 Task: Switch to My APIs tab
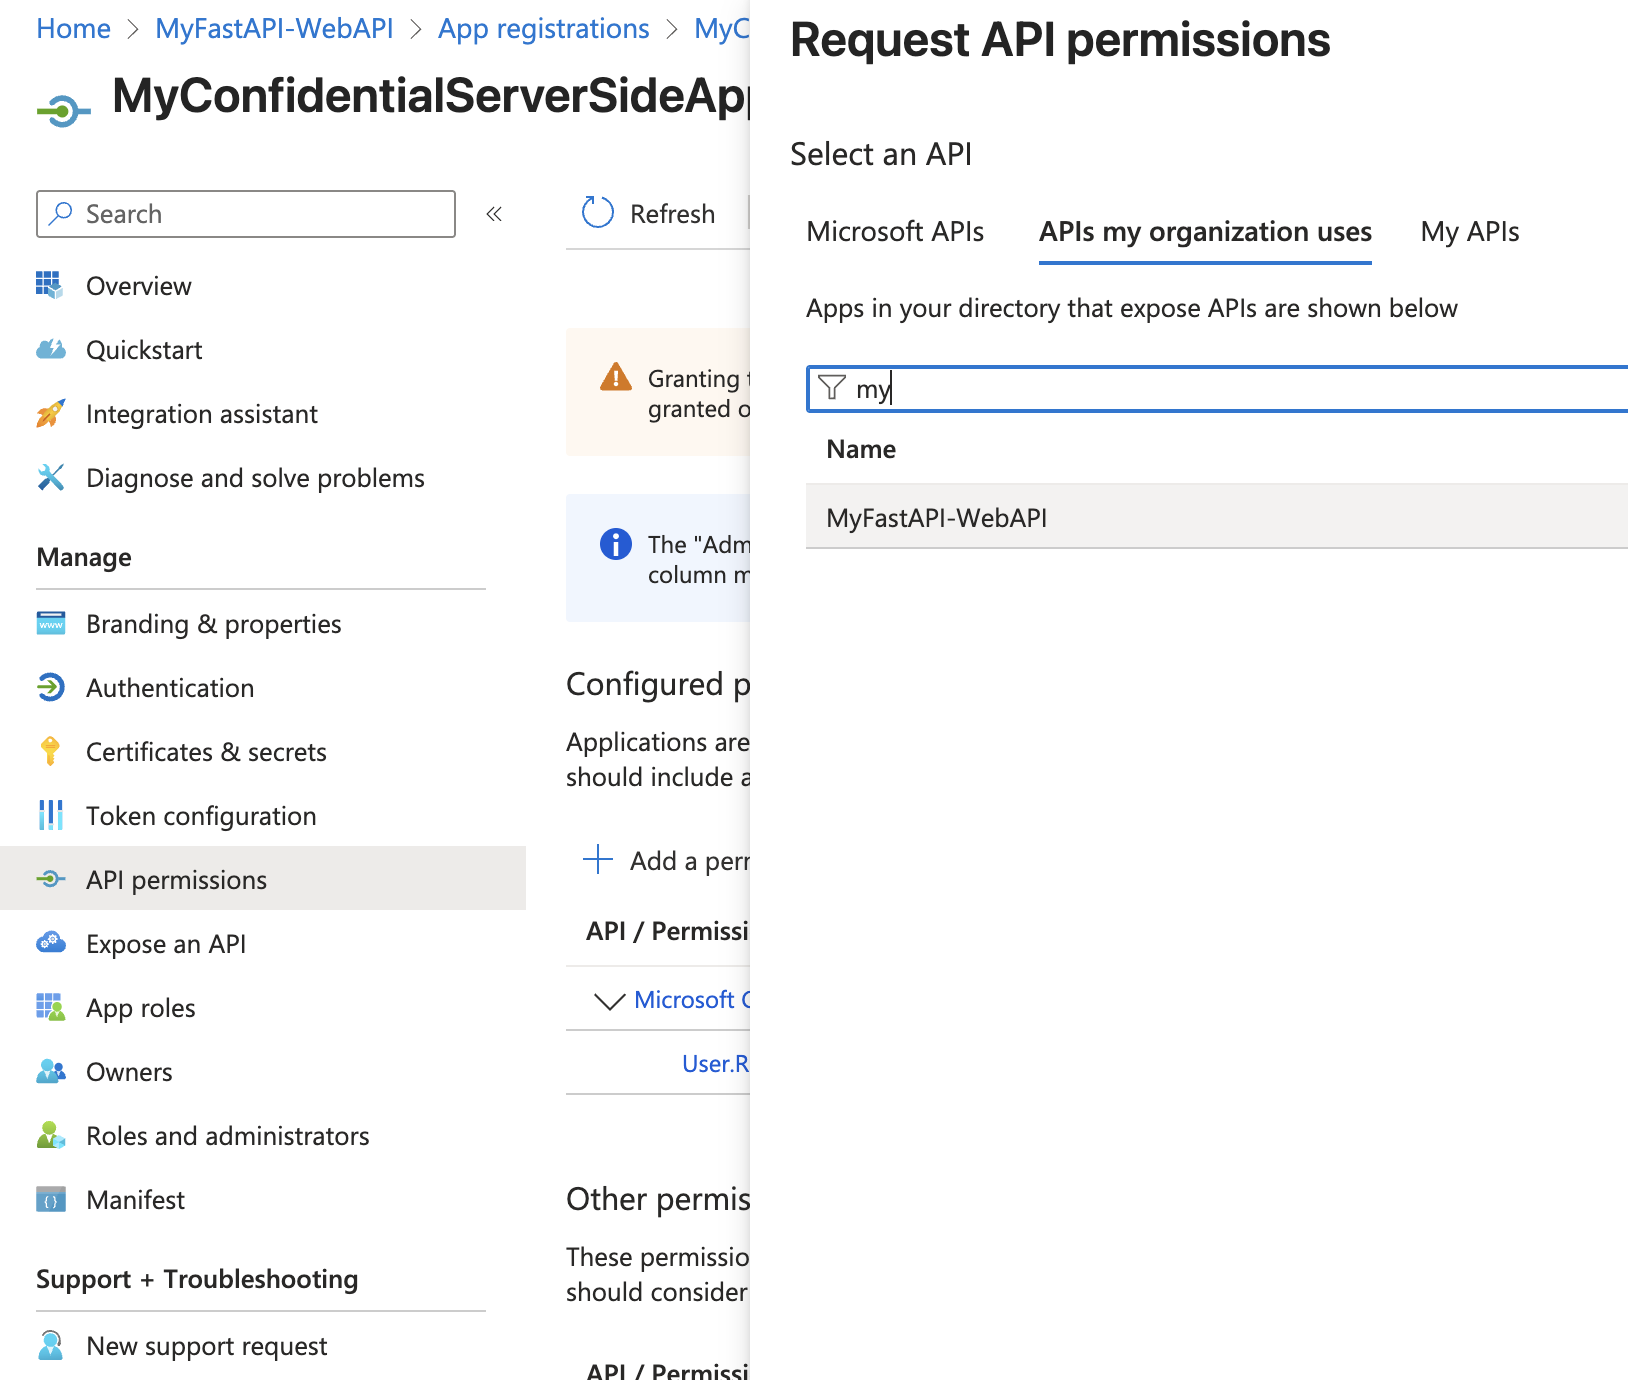[x=1469, y=232]
